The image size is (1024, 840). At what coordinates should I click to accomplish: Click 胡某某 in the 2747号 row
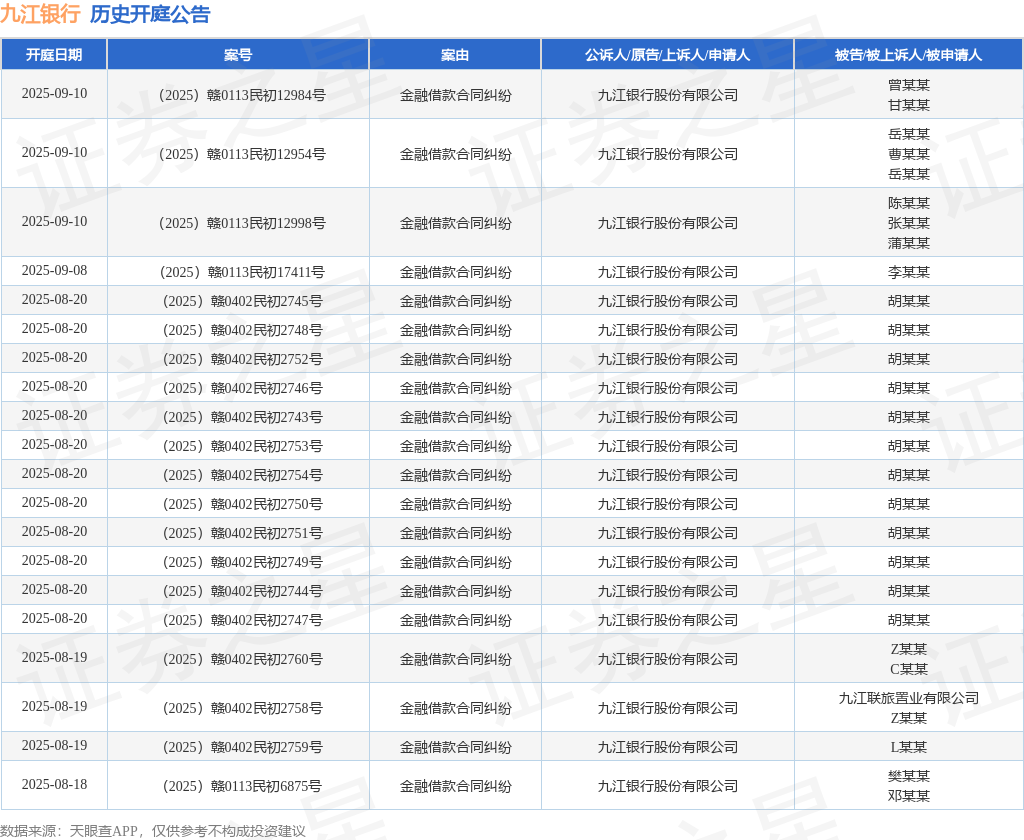coord(908,621)
